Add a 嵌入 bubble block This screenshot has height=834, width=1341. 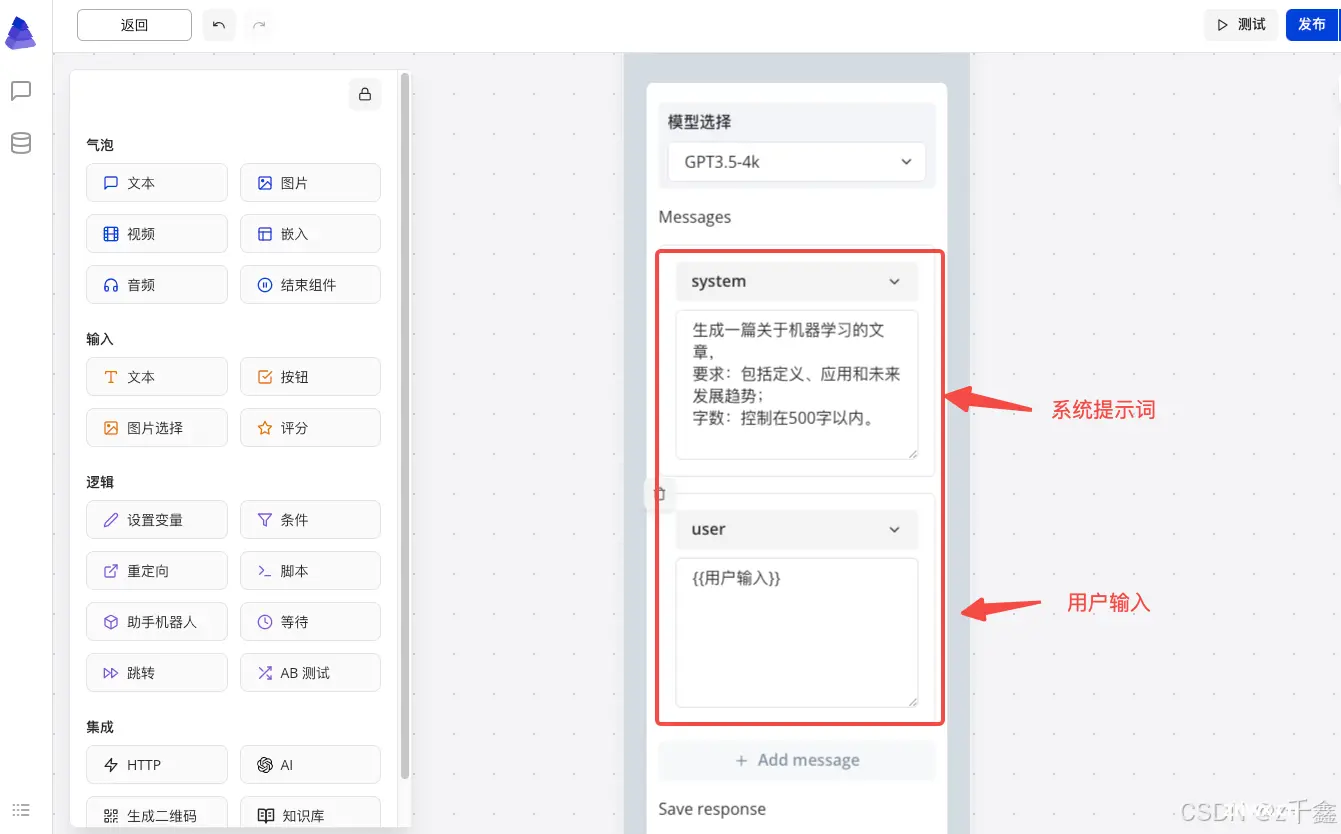coord(310,234)
